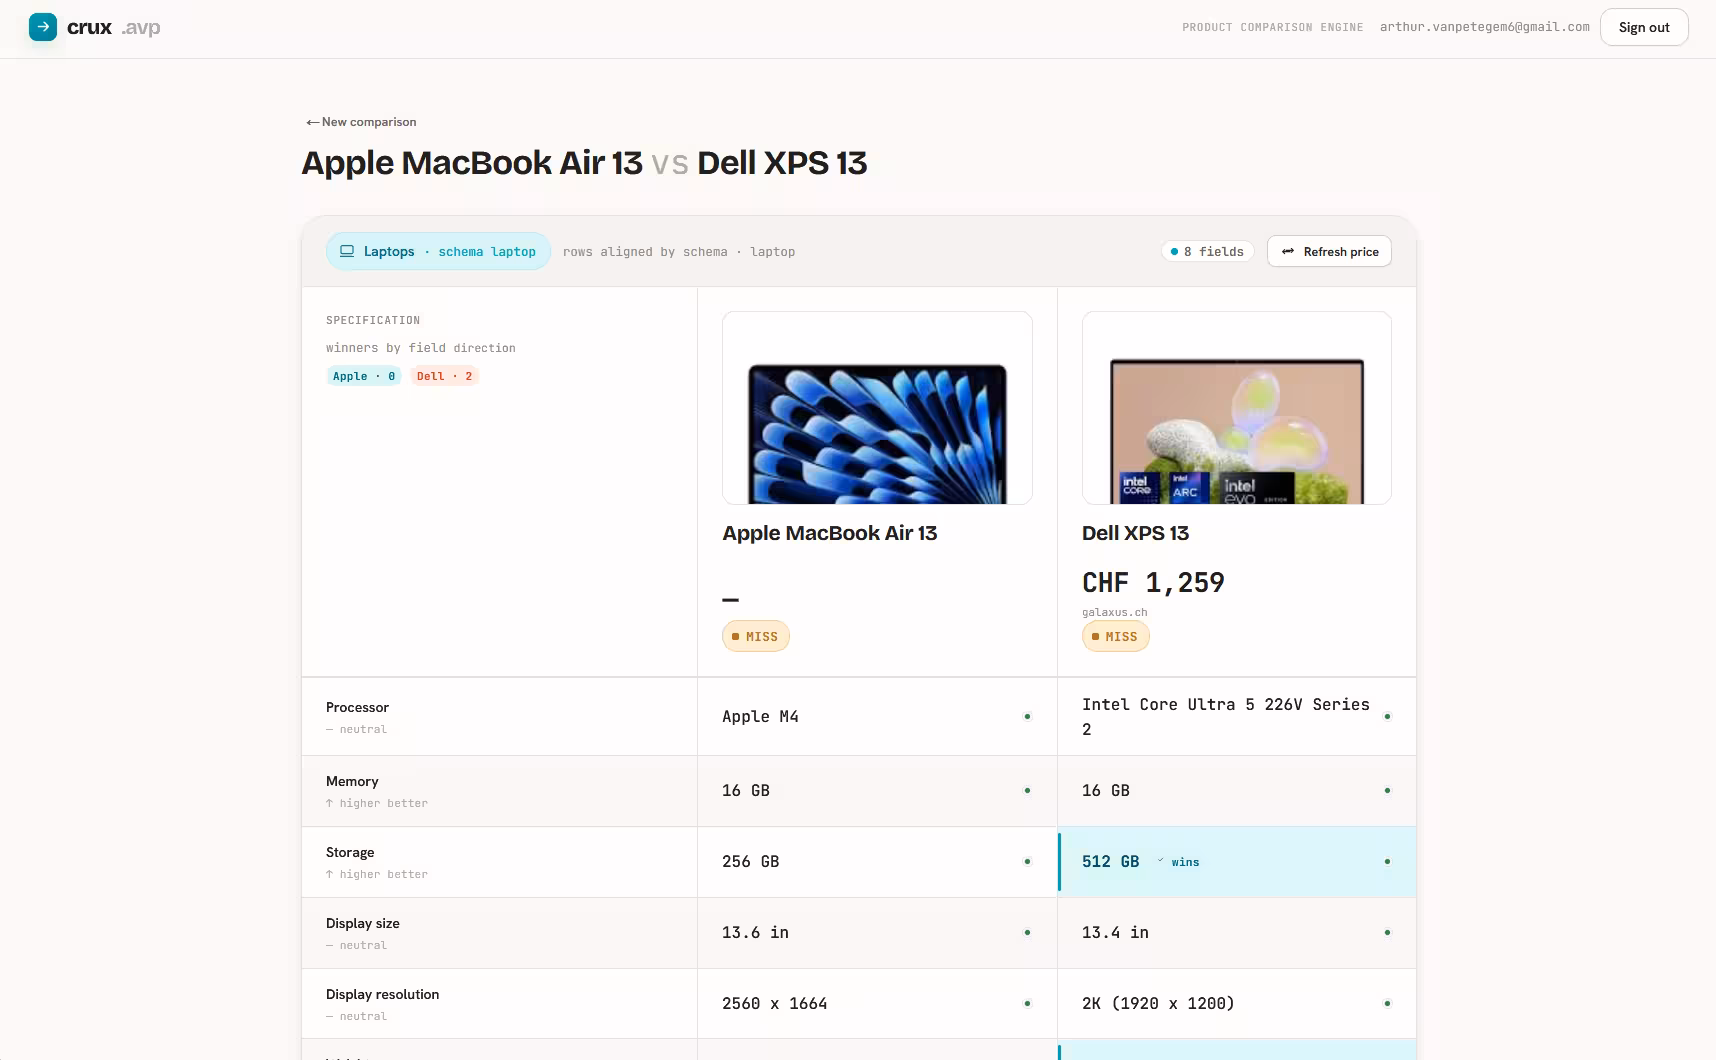The width and height of the screenshot is (1716, 1060).
Task: Click the status dot in Intel Core Ultra cell
Action: pyautogui.click(x=1387, y=716)
